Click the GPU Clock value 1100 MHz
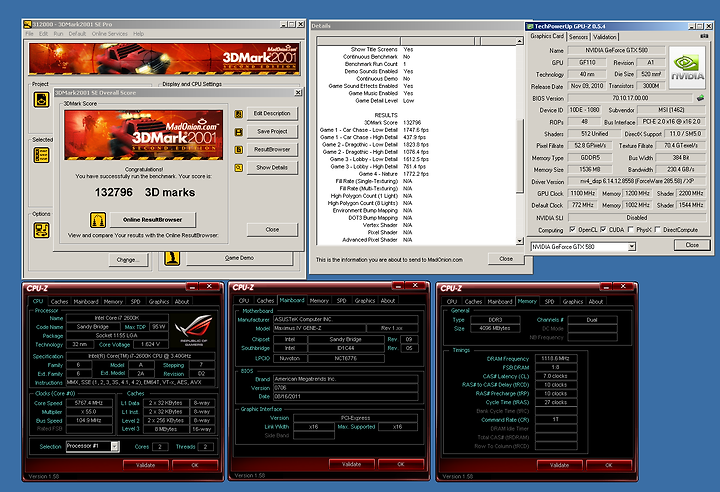Image resolution: width=720 pixels, height=492 pixels. coord(583,193)
